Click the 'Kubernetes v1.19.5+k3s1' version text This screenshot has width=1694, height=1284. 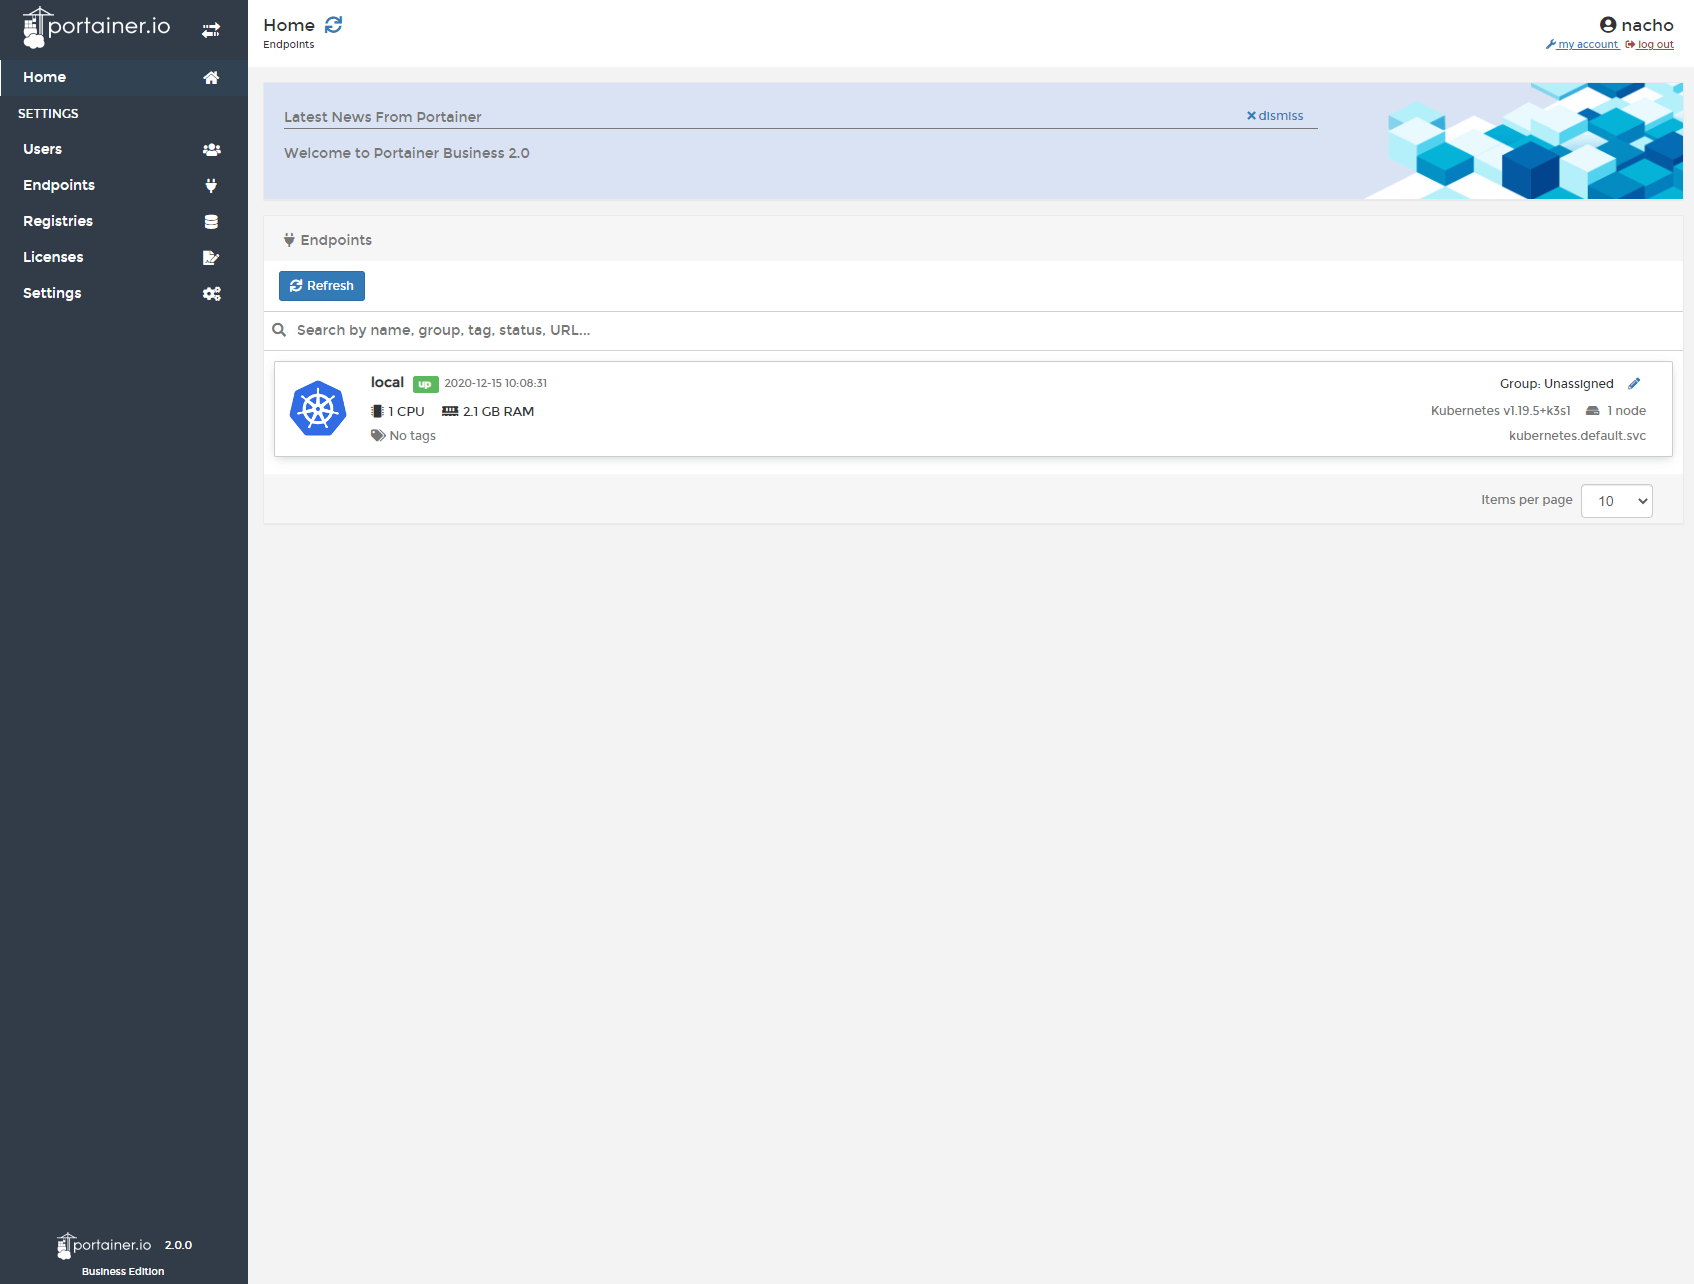tap(1500, 411)
